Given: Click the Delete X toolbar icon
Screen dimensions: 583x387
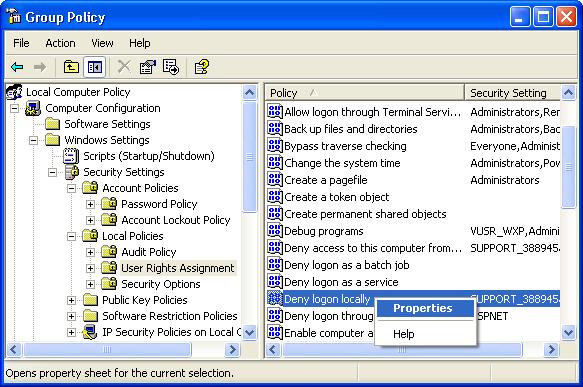Looking at the screenshot, I should (x=124, y=67).
